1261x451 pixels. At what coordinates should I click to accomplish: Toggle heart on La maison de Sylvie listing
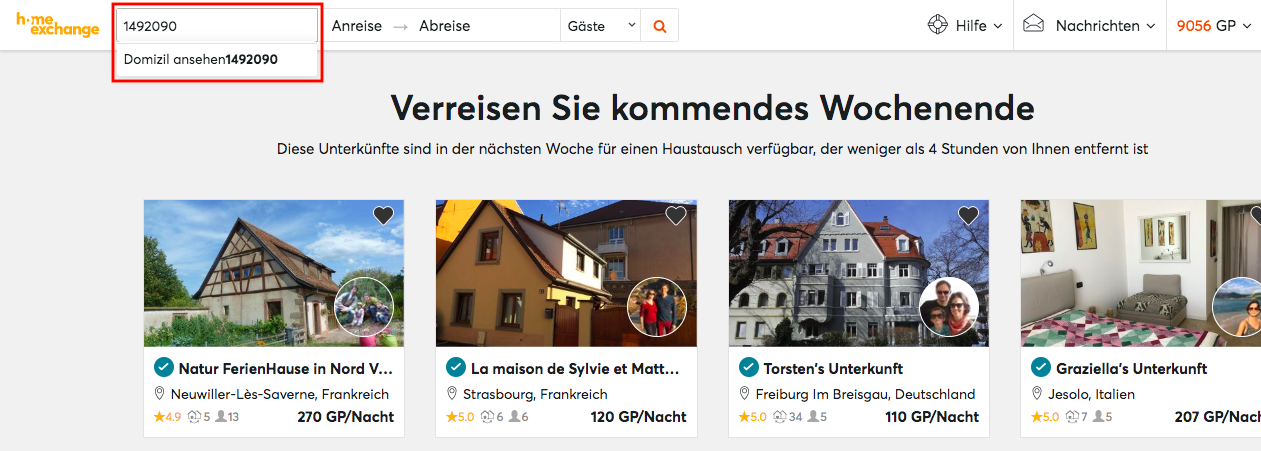(x=676, y=215)
